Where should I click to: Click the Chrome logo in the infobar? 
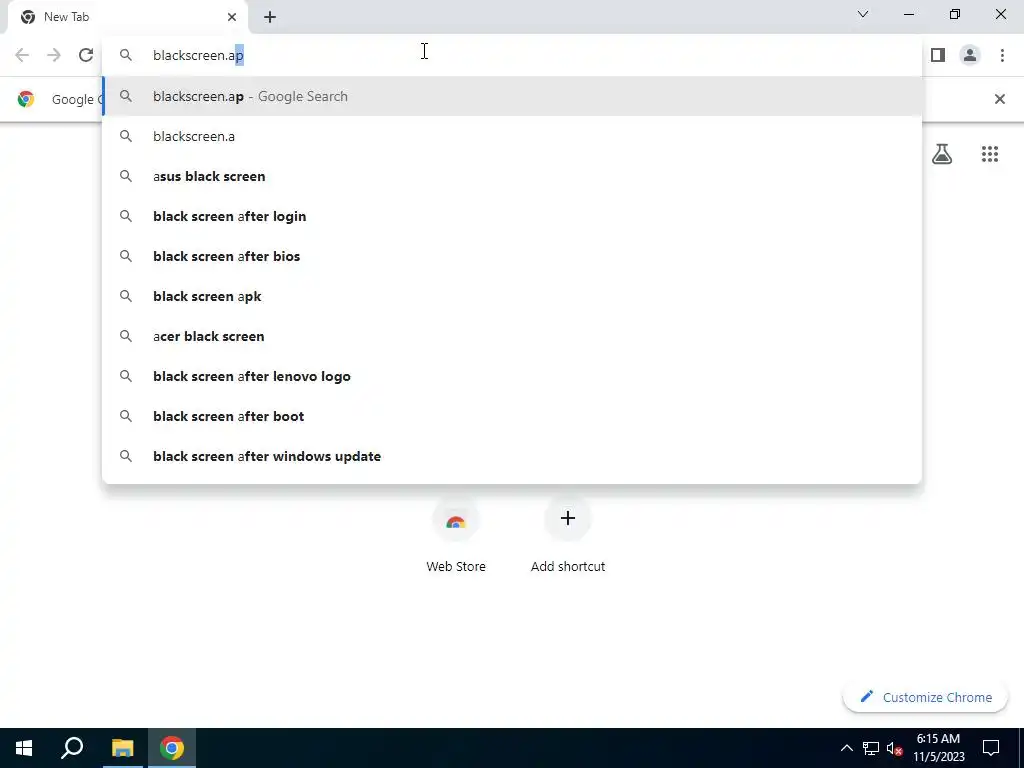(x=26, y=99)
